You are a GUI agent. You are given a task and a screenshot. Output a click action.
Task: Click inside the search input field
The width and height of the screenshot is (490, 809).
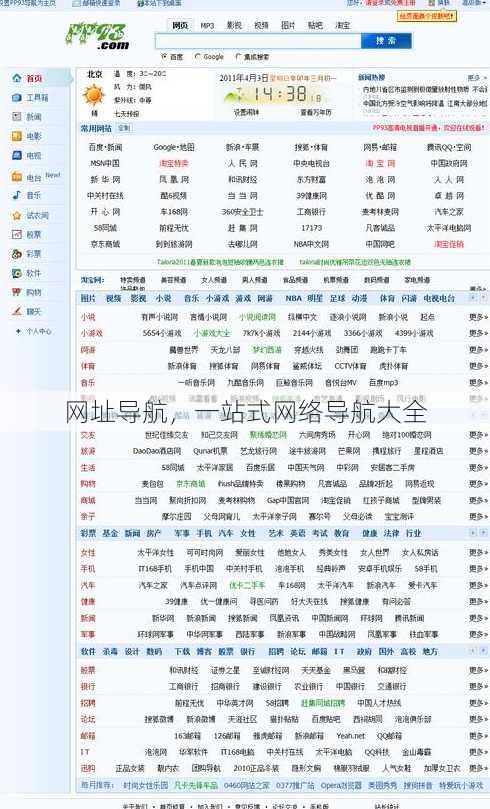click(258, 41)
